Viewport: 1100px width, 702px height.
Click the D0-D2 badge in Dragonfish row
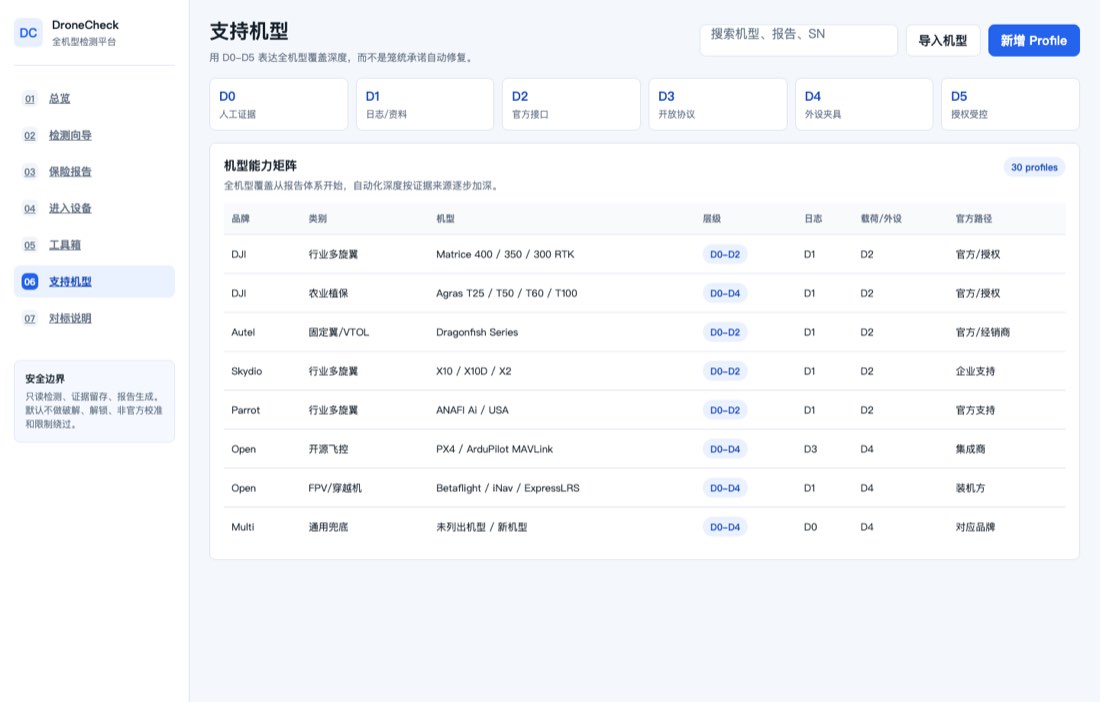click(725, 332)
